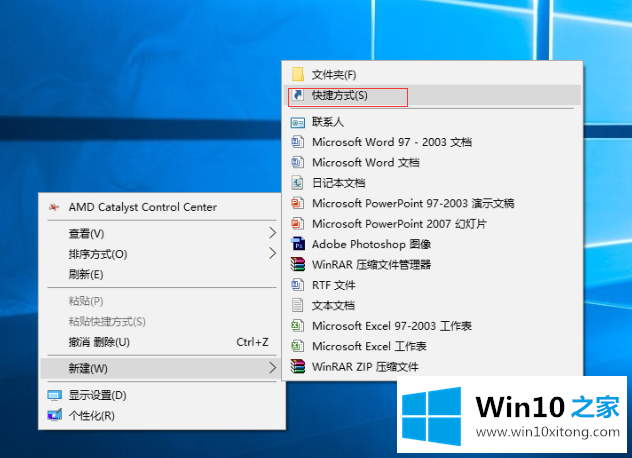This screenshot has height=458, width=632.
Task: Choose 撤消 删除(U) from context menu
Action: (98, 342)
